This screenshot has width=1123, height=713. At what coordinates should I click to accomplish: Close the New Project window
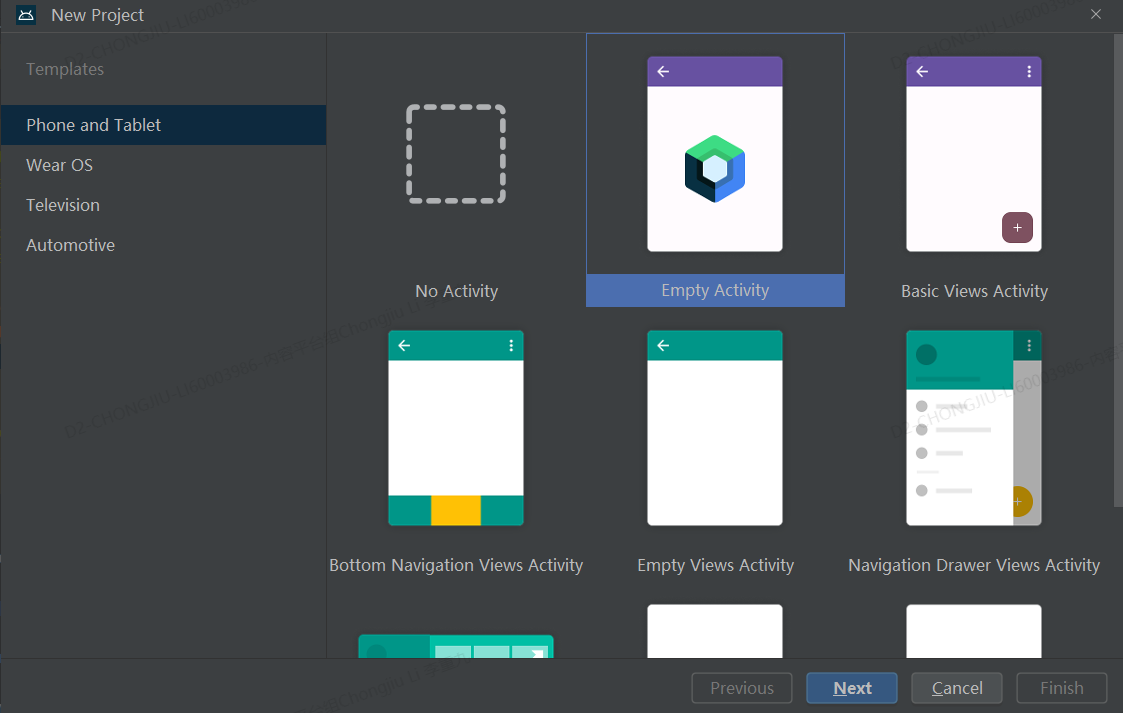coord(1096,14)
